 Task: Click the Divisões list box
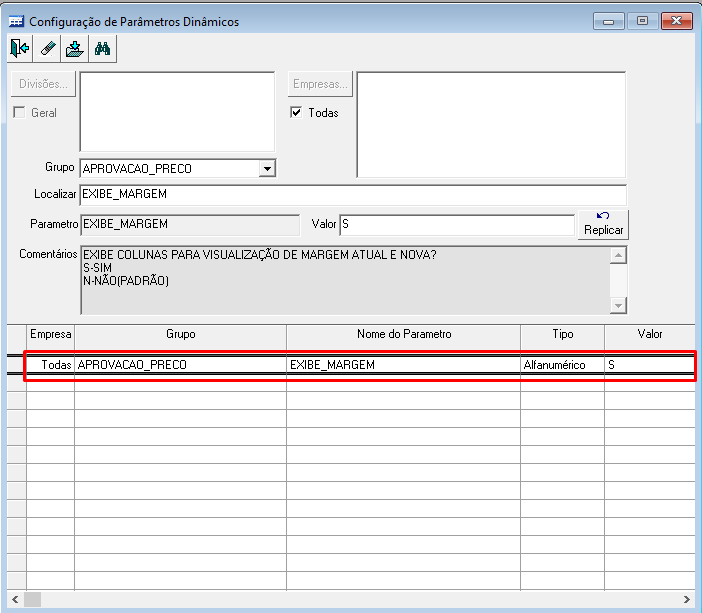point(177,112)
